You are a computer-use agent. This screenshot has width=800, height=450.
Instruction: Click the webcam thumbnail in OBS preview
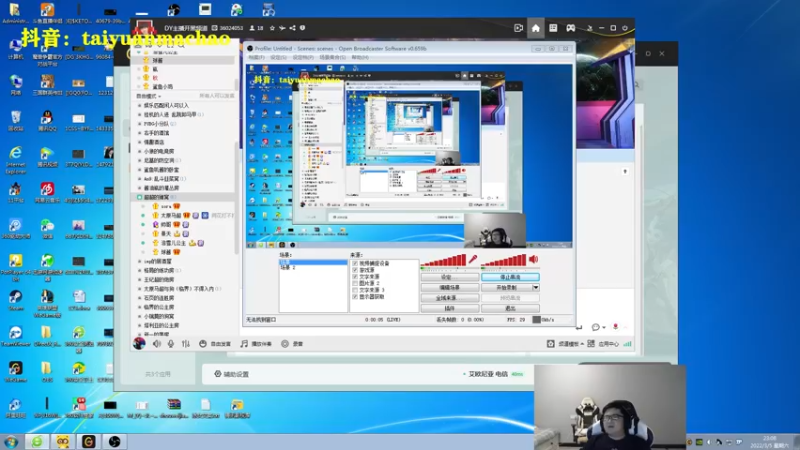(x=495, y=231)
